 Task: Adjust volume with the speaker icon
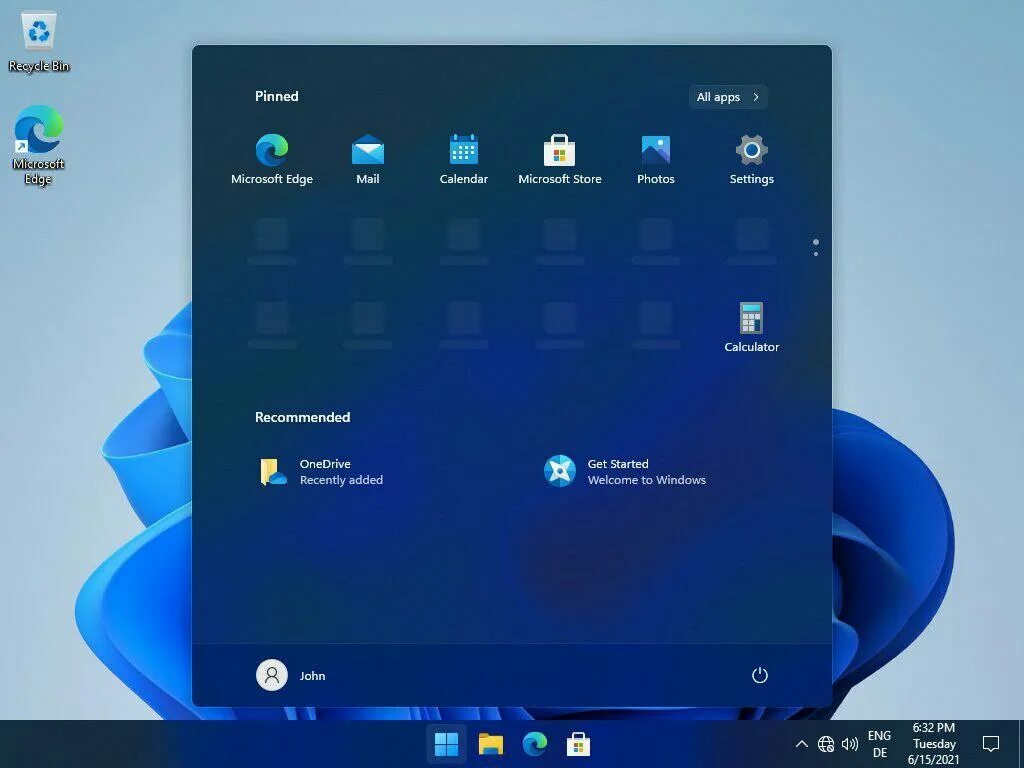click(x=851, y=744)
